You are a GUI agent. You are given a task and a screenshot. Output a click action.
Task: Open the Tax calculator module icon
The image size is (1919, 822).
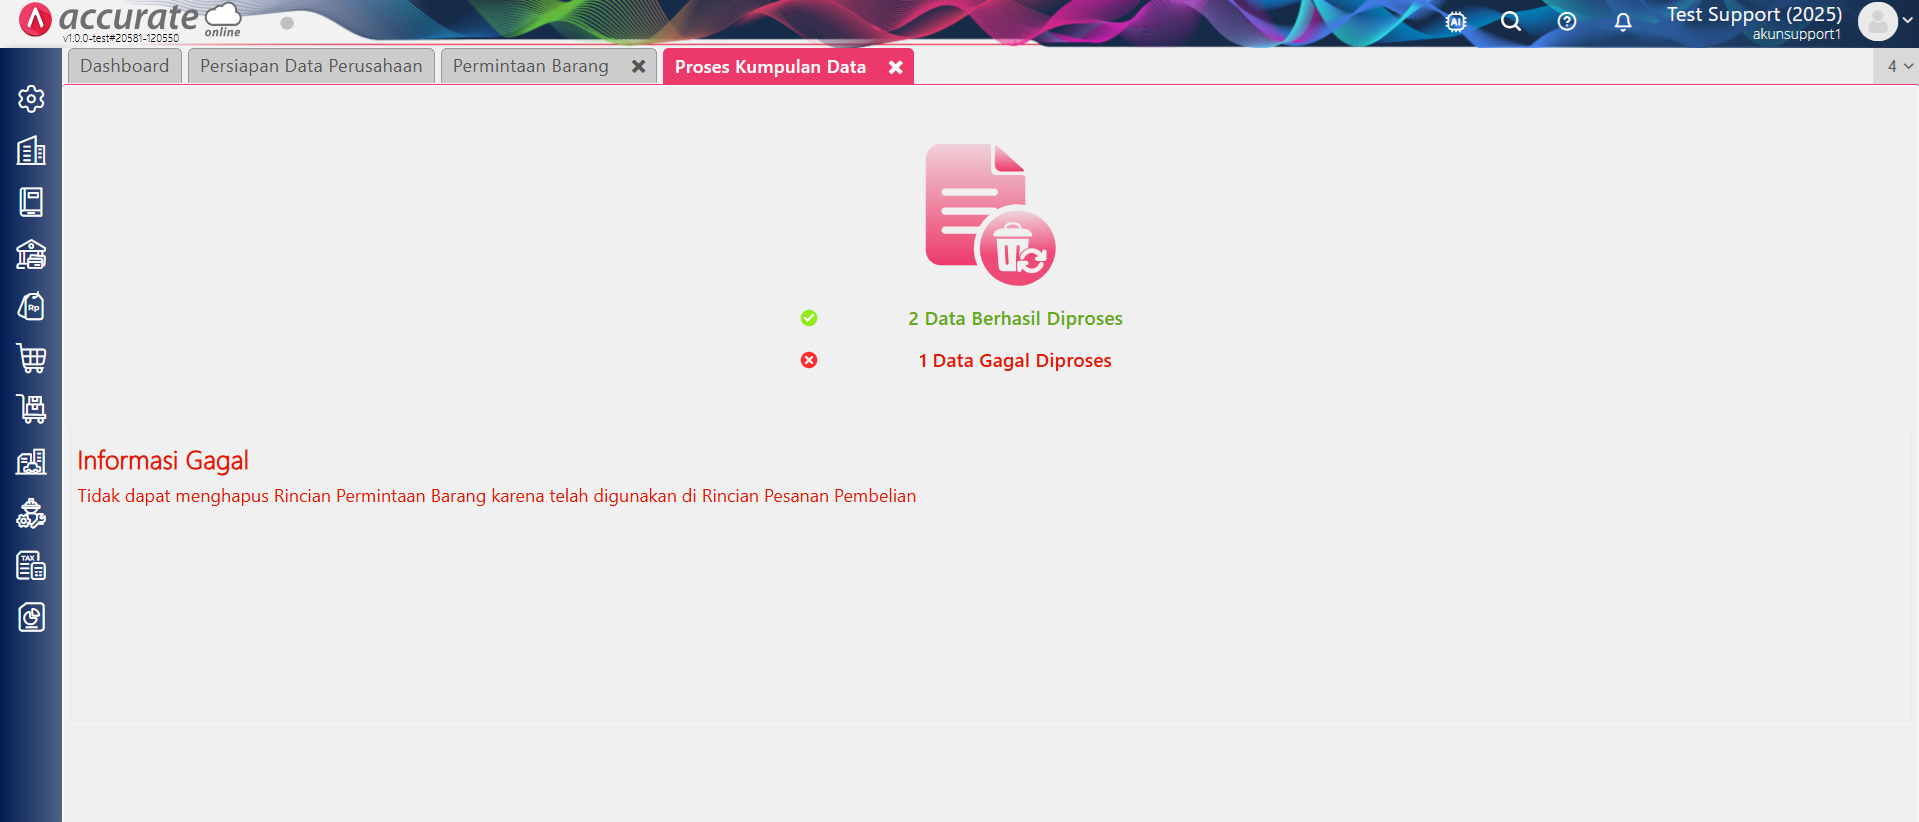pos(31,566)
